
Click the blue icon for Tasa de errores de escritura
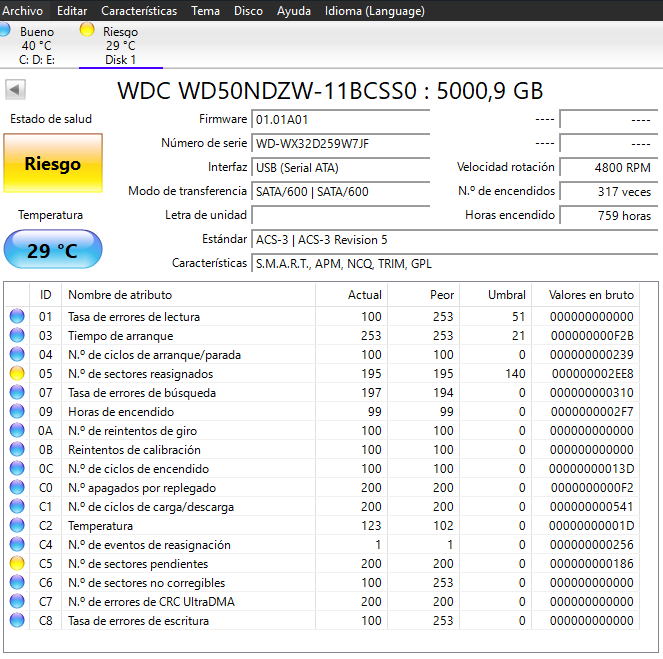(x=17, y=621)
